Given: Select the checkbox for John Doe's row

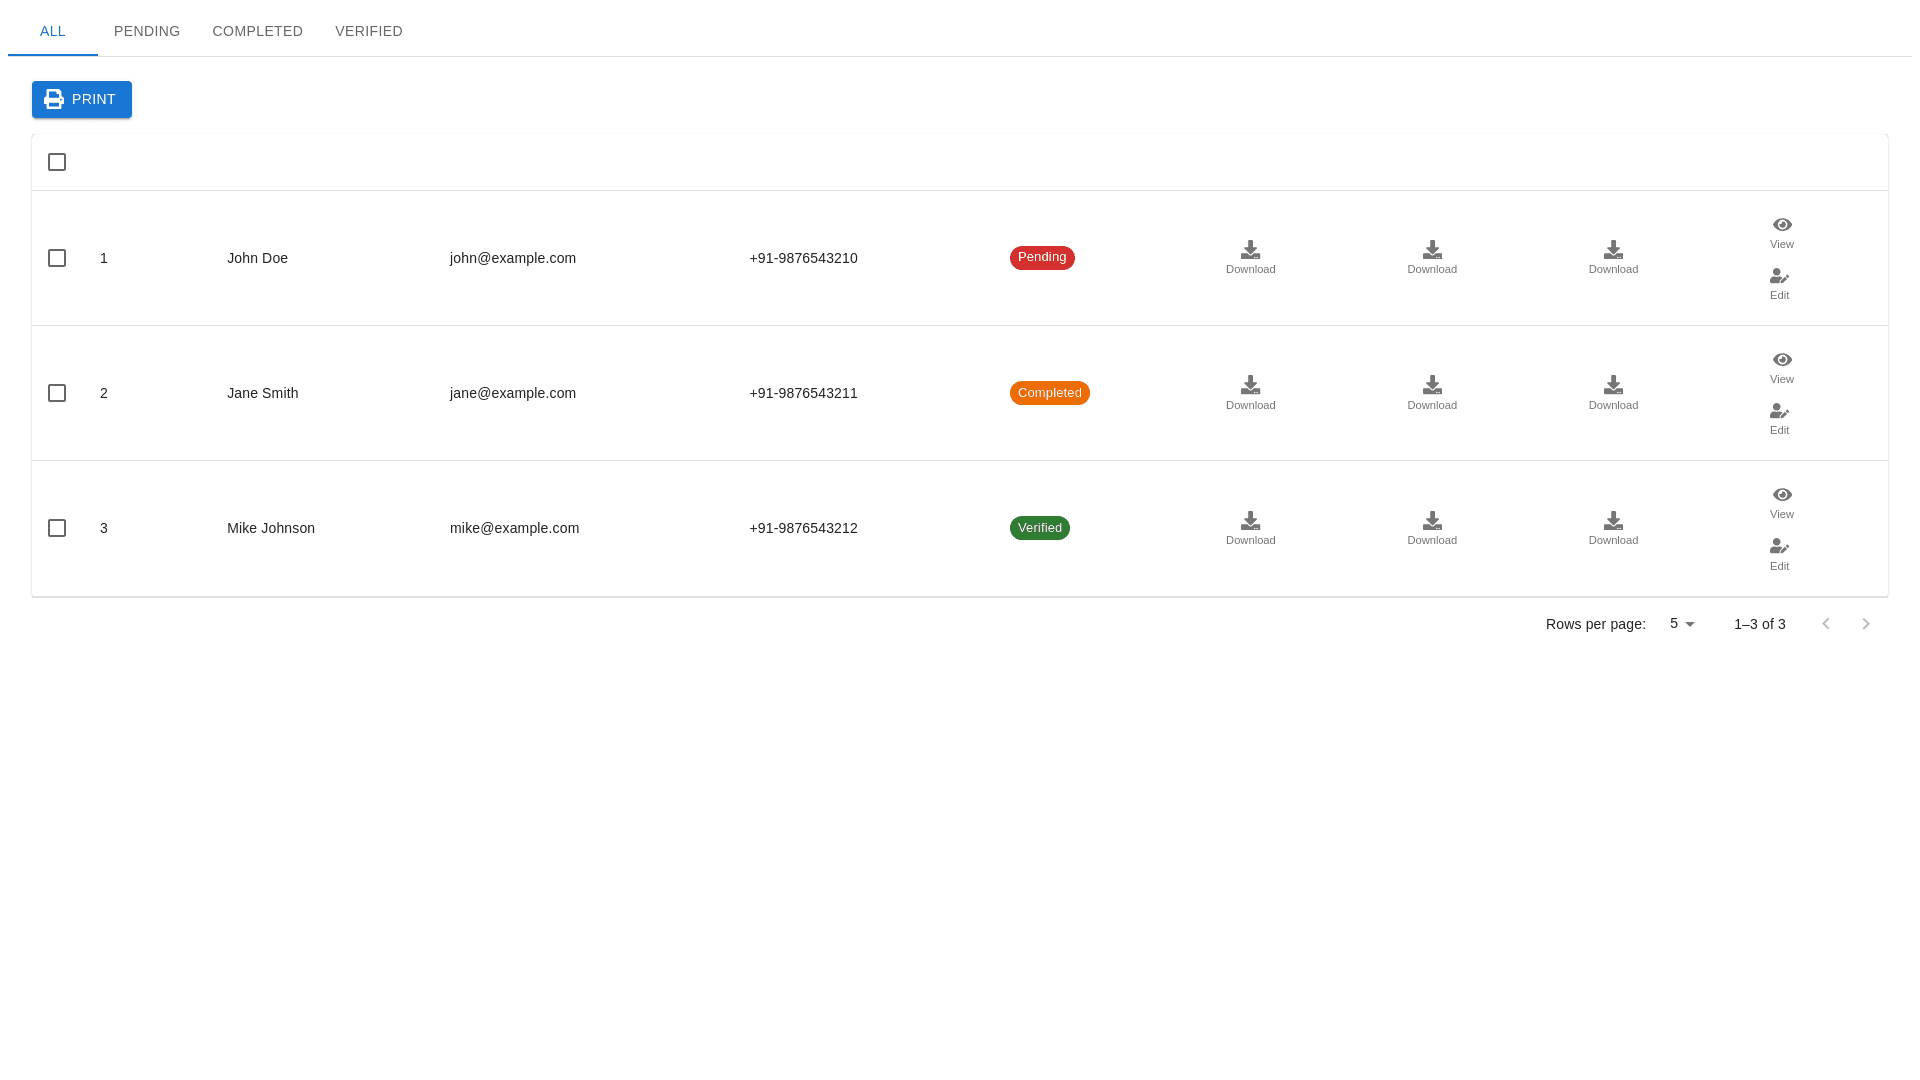Looking at the screenshot, I should (x=57, y=258).
